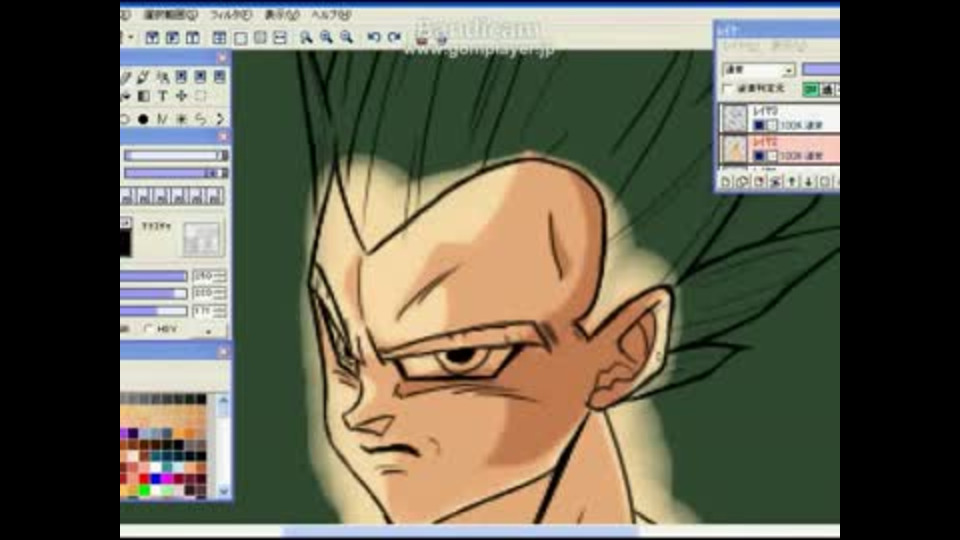Click the leftmost magnifier zoom icon
Screen dimensions: 960x540
(x=306, y=37)
